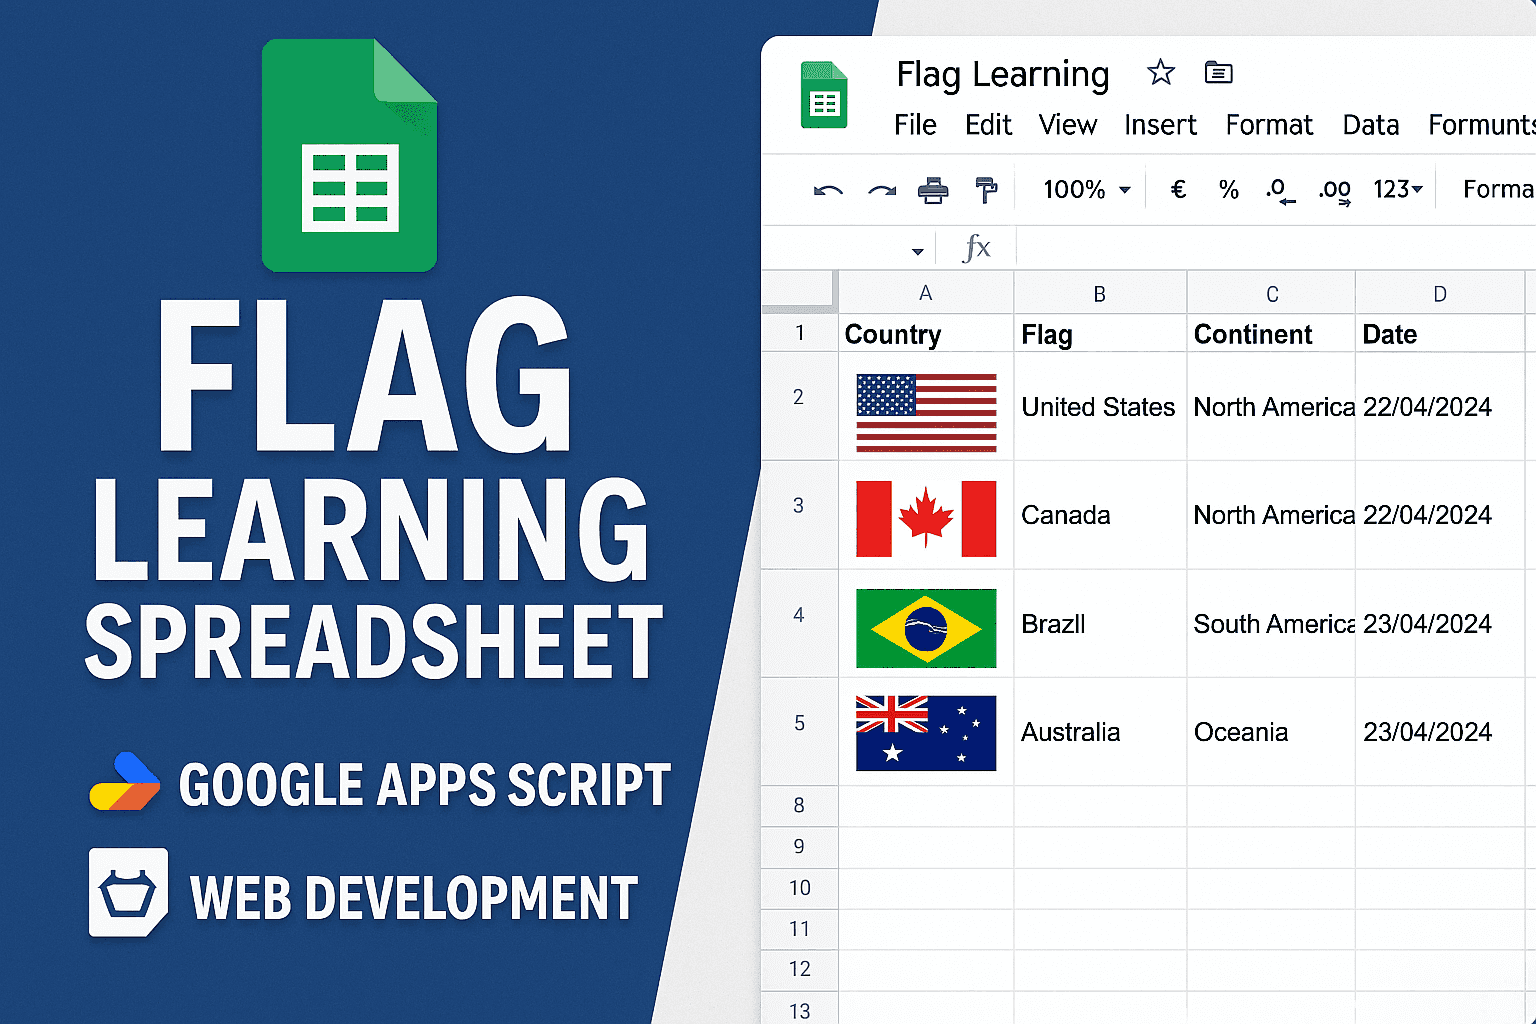Select the Canadian flag image thumbnail

tap(926, 518)
